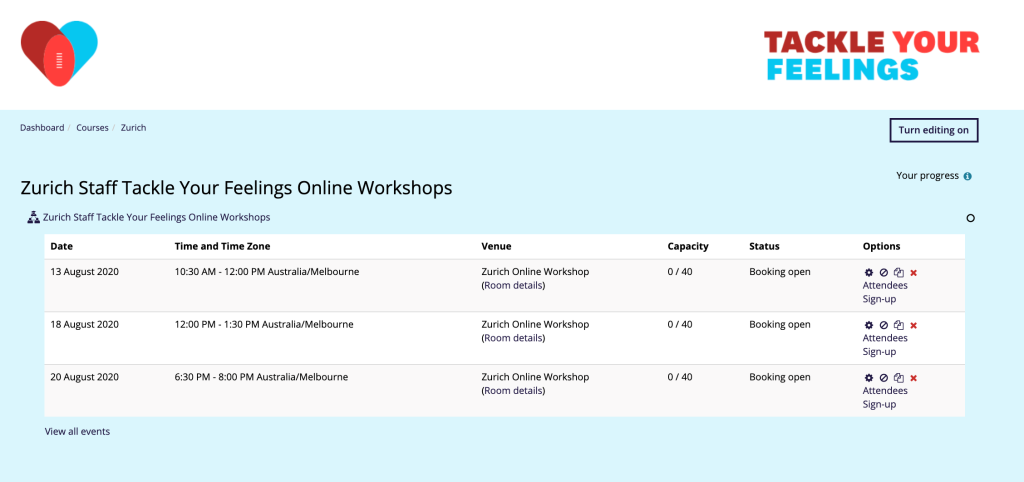This screenshot has height=482, width=1024.
Task: Click the cancel icon for the 13 August event
Action: pos(883,272)
